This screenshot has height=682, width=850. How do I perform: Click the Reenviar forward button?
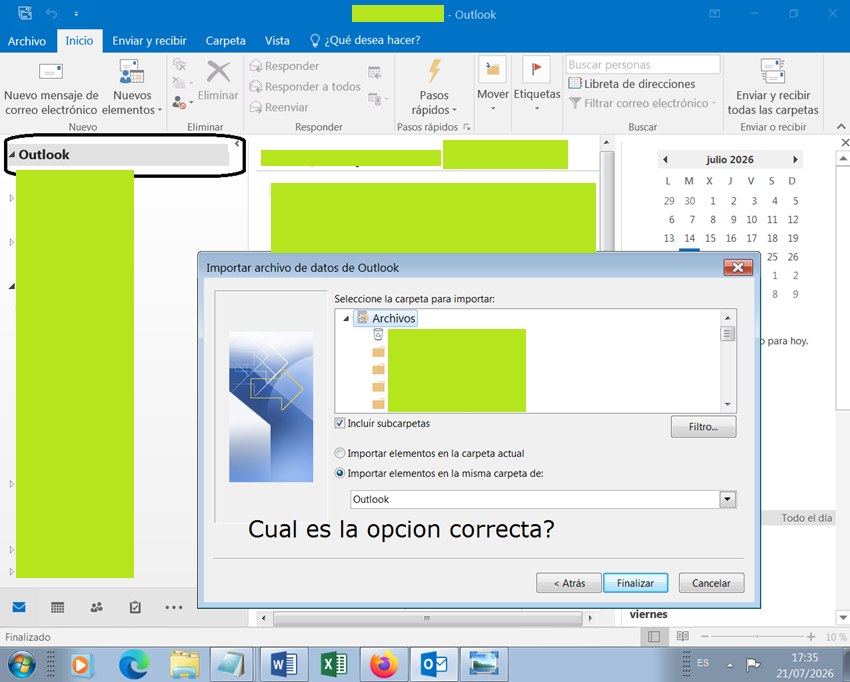click(x=279, y=107)
